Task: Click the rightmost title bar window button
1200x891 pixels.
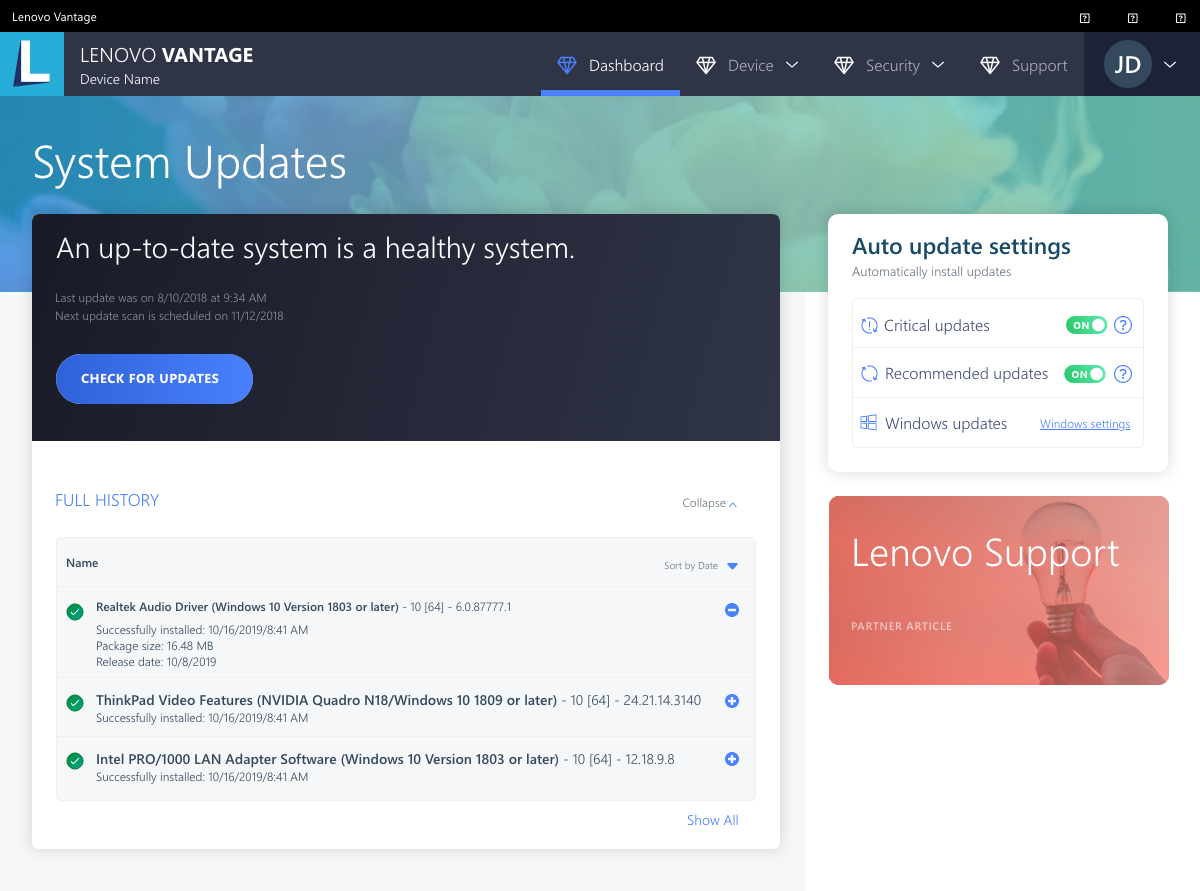Action: (1180, 18)
